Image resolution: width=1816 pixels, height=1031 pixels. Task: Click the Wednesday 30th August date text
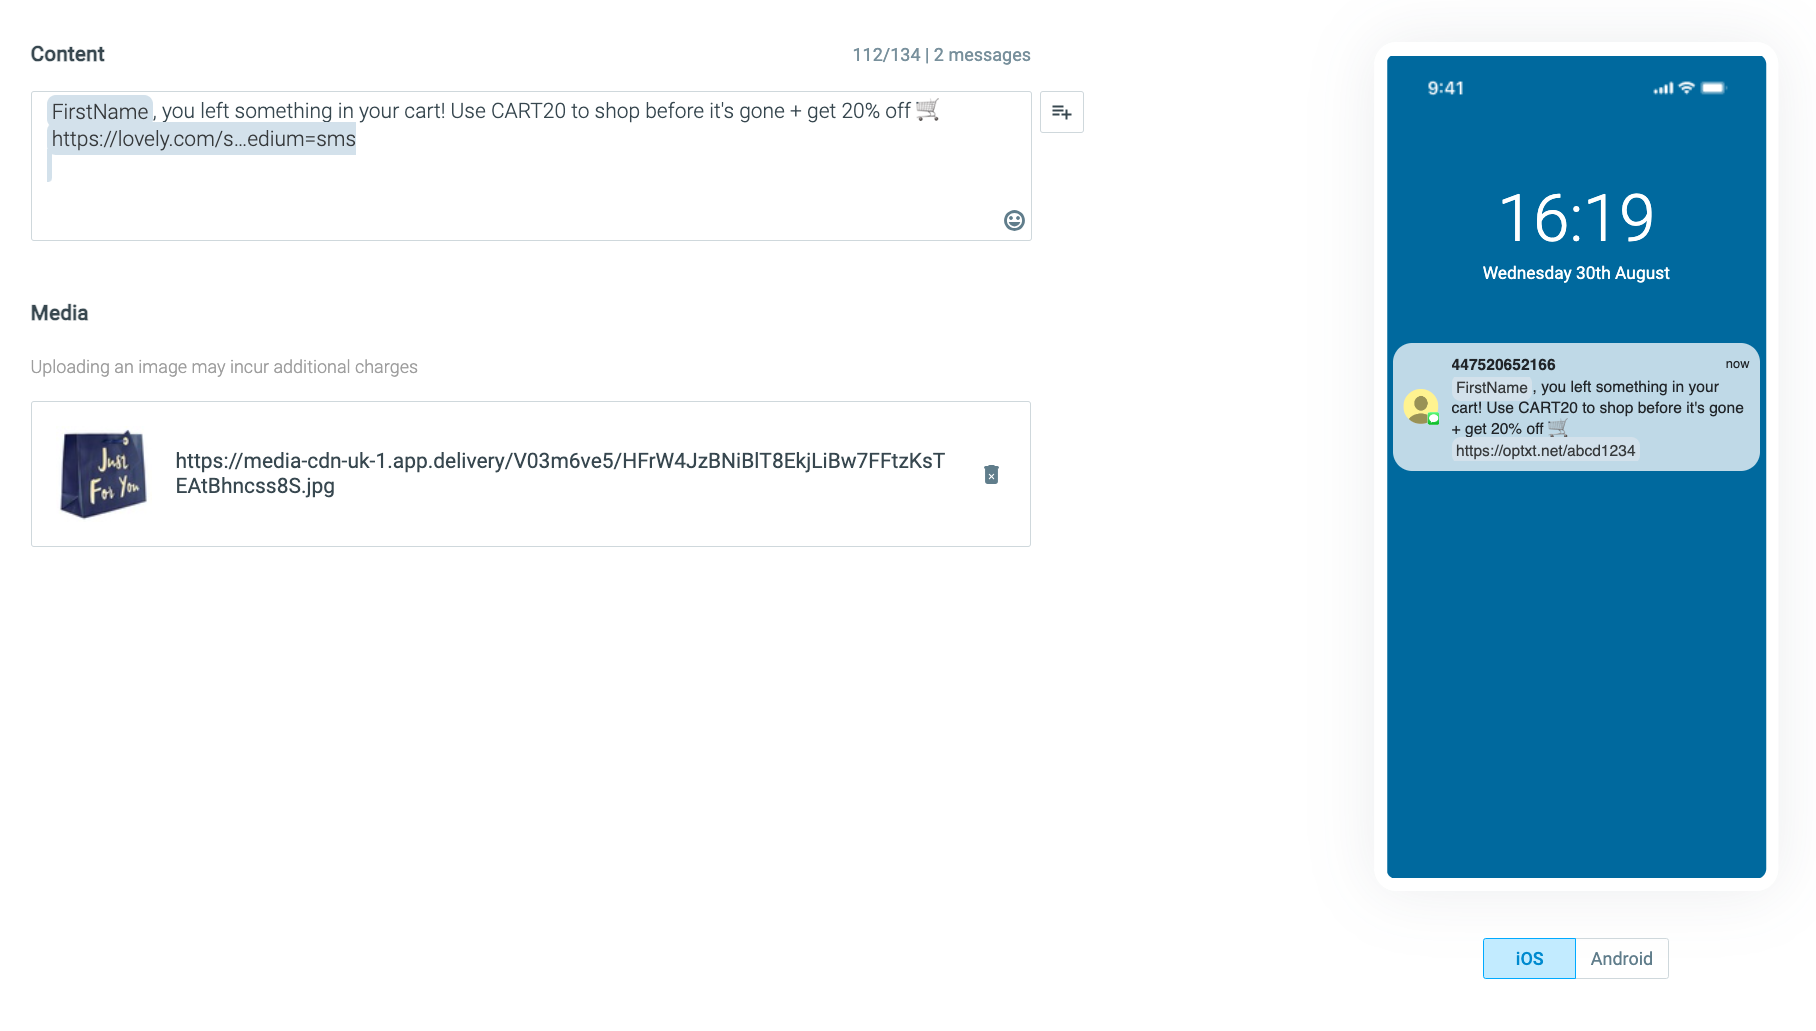tap(1576, 273)
